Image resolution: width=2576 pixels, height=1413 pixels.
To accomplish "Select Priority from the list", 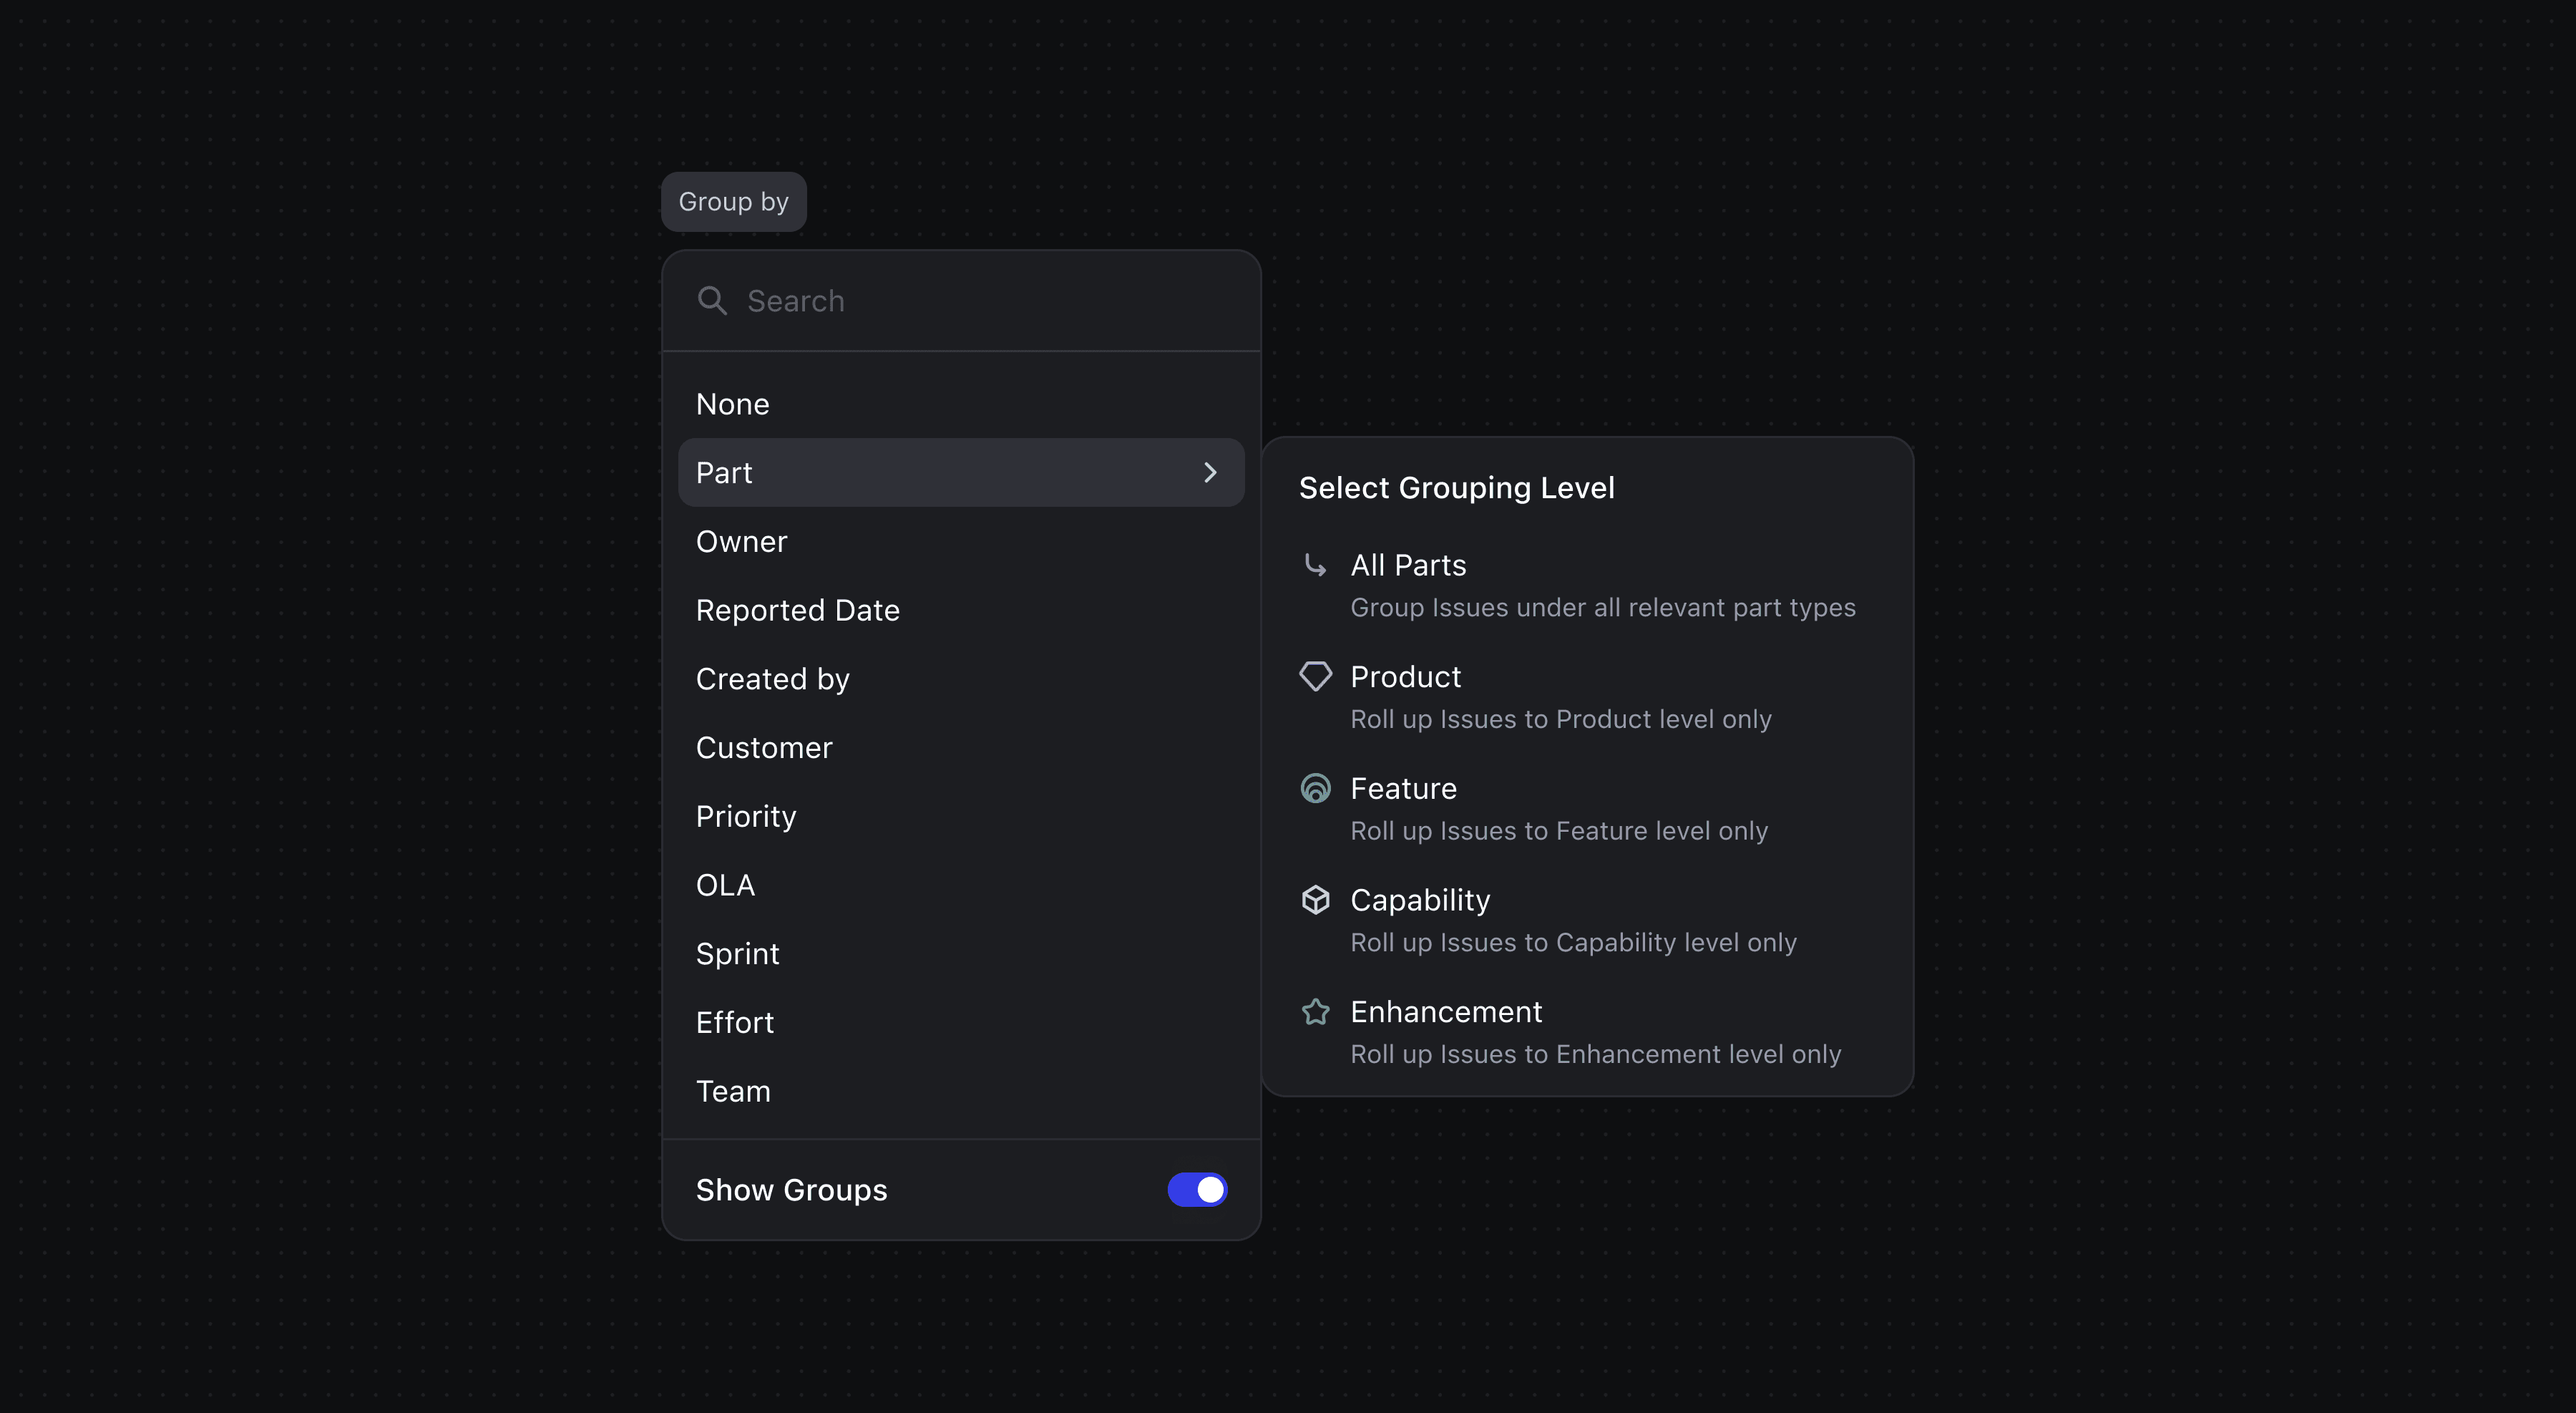I will point(746,816).
